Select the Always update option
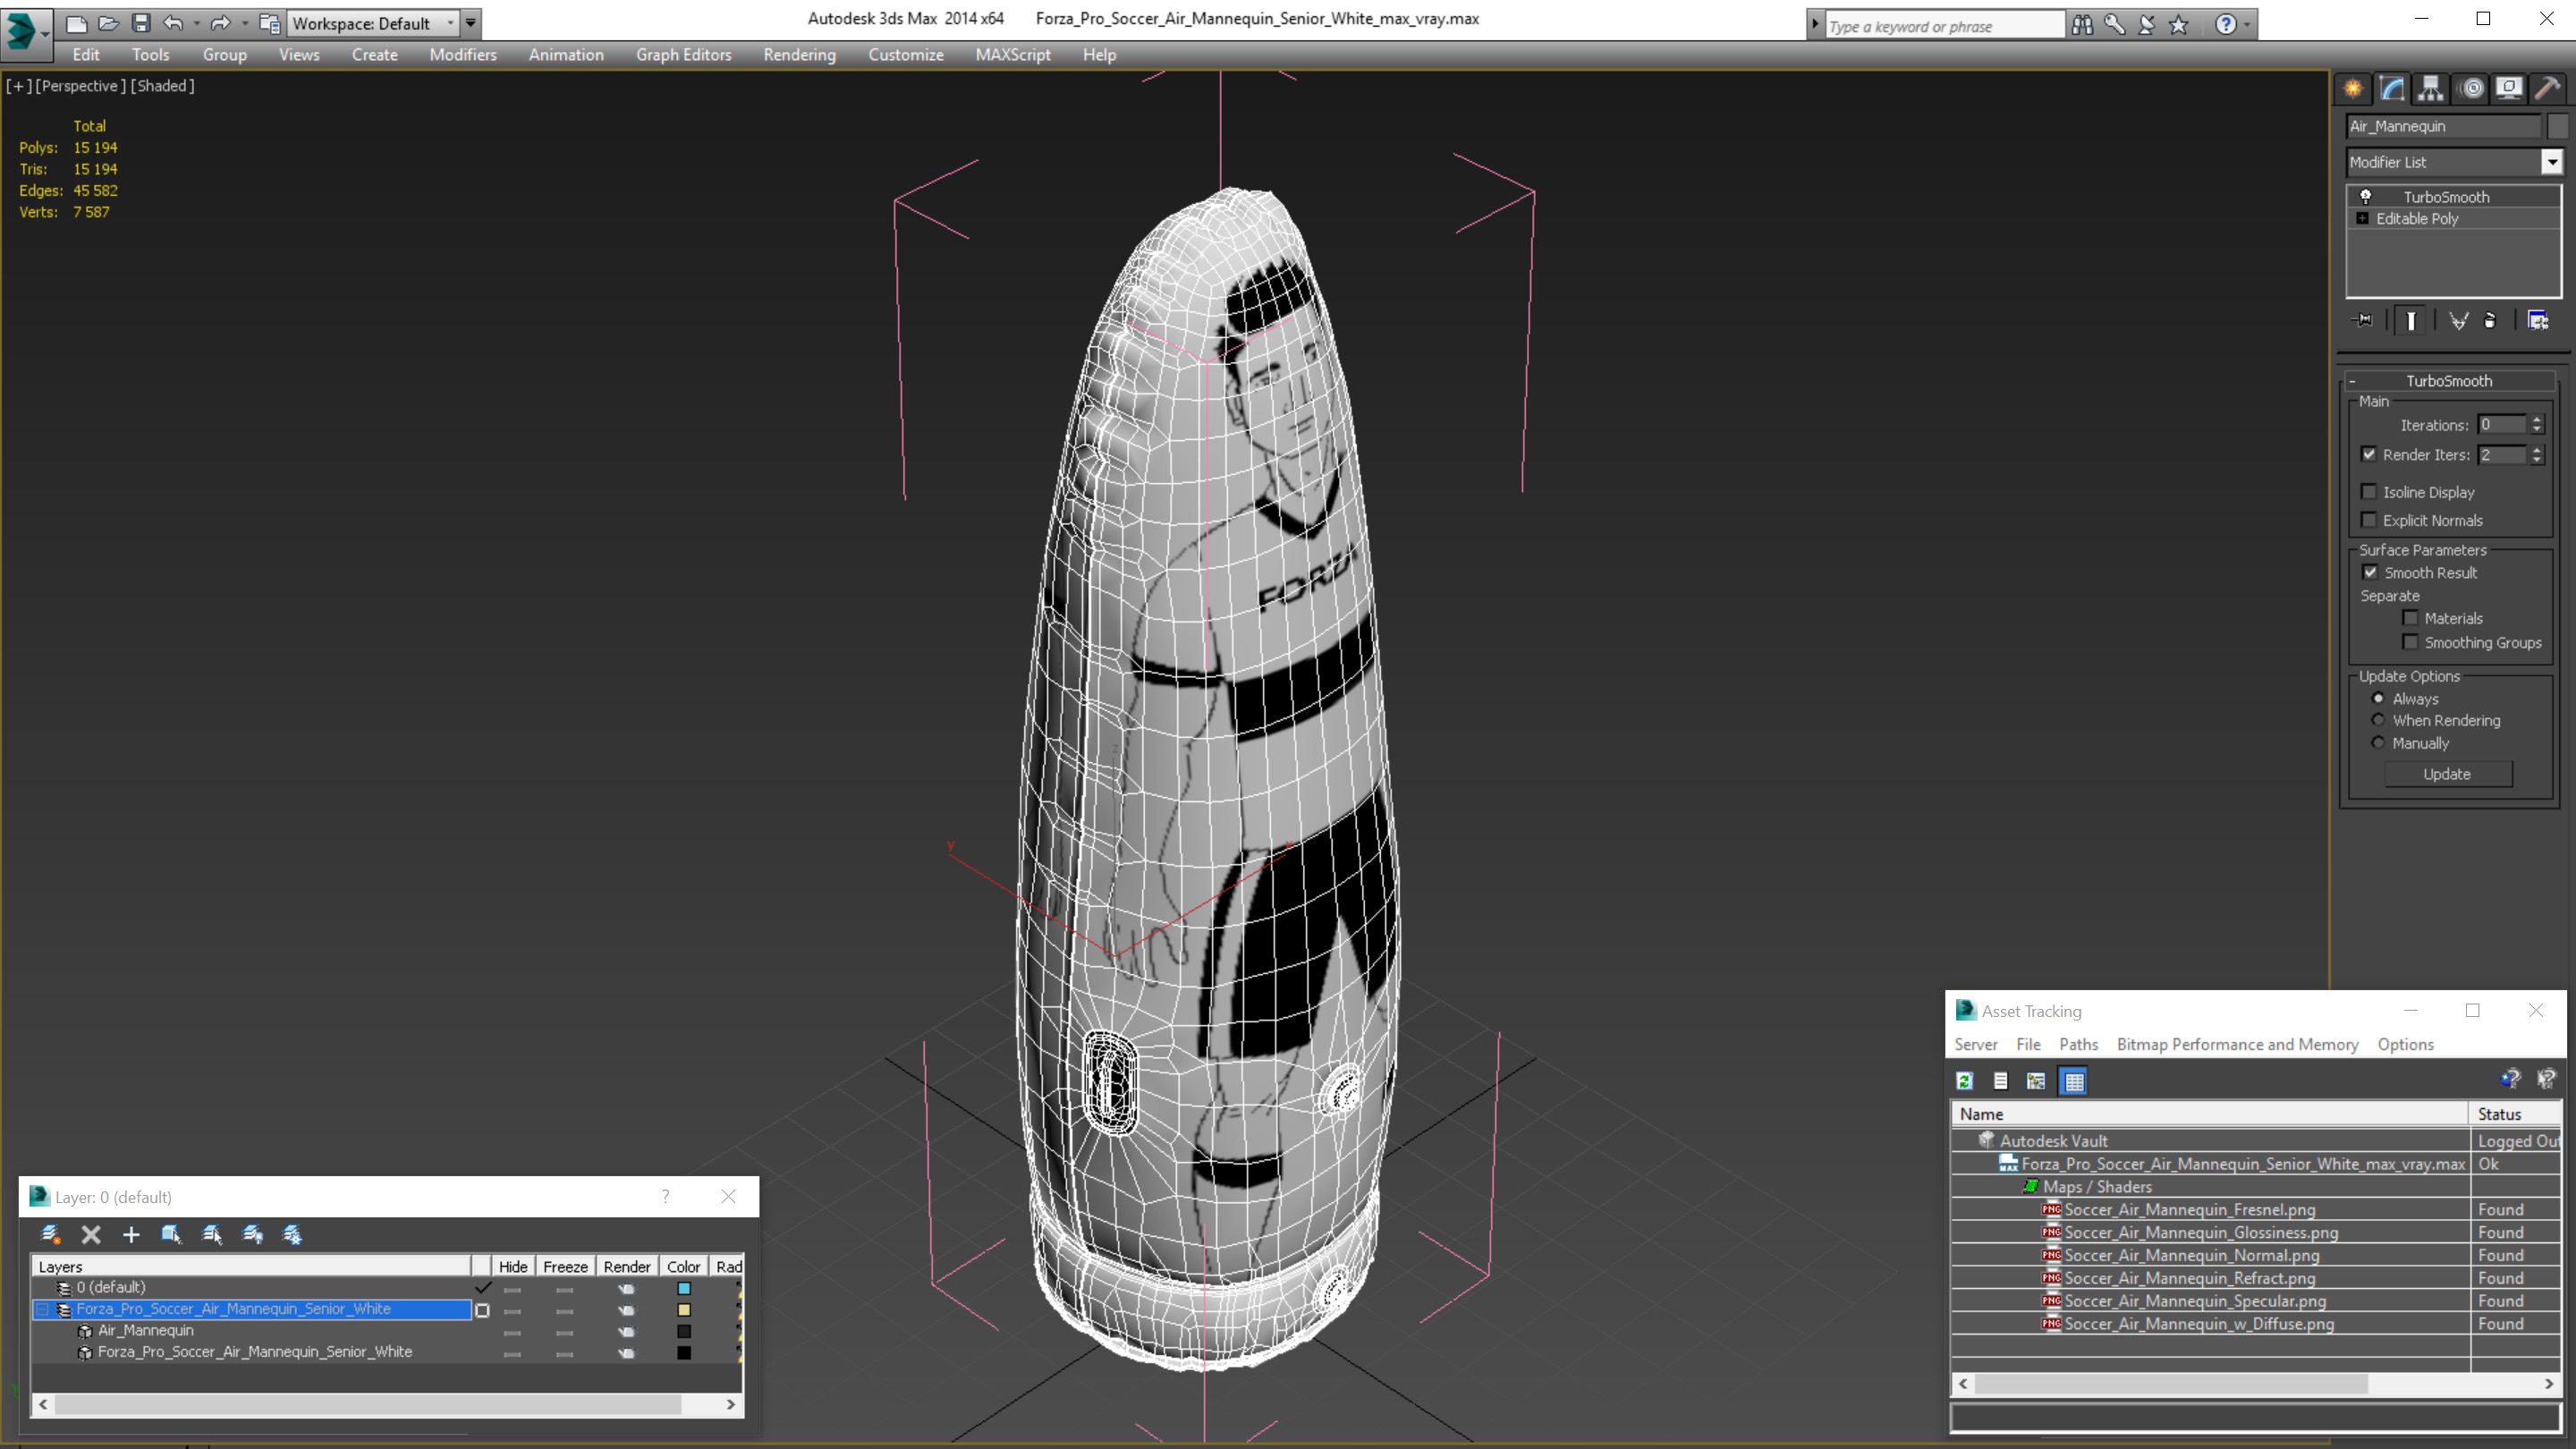 (x=2379, y=699)
